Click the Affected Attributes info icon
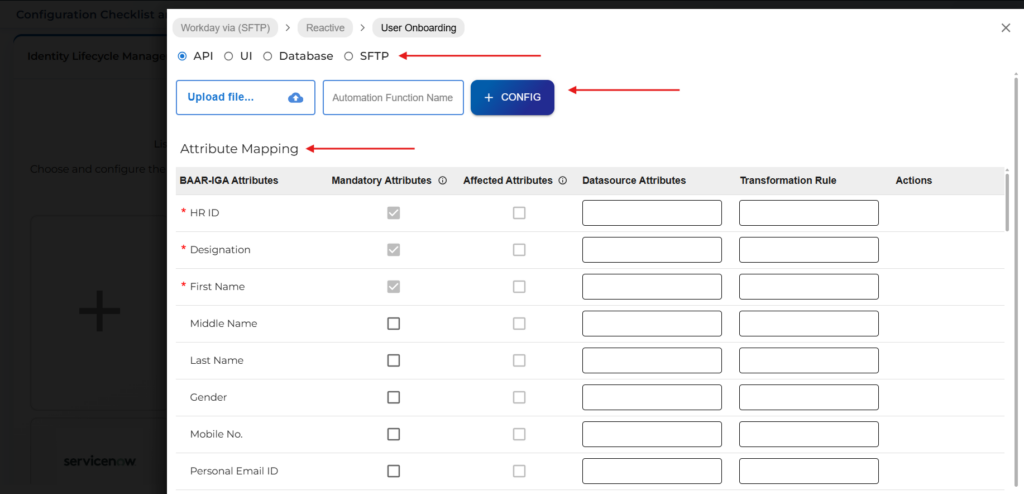Image resolution: width=1024 pixels, height=494 pixels. point(563,181)
